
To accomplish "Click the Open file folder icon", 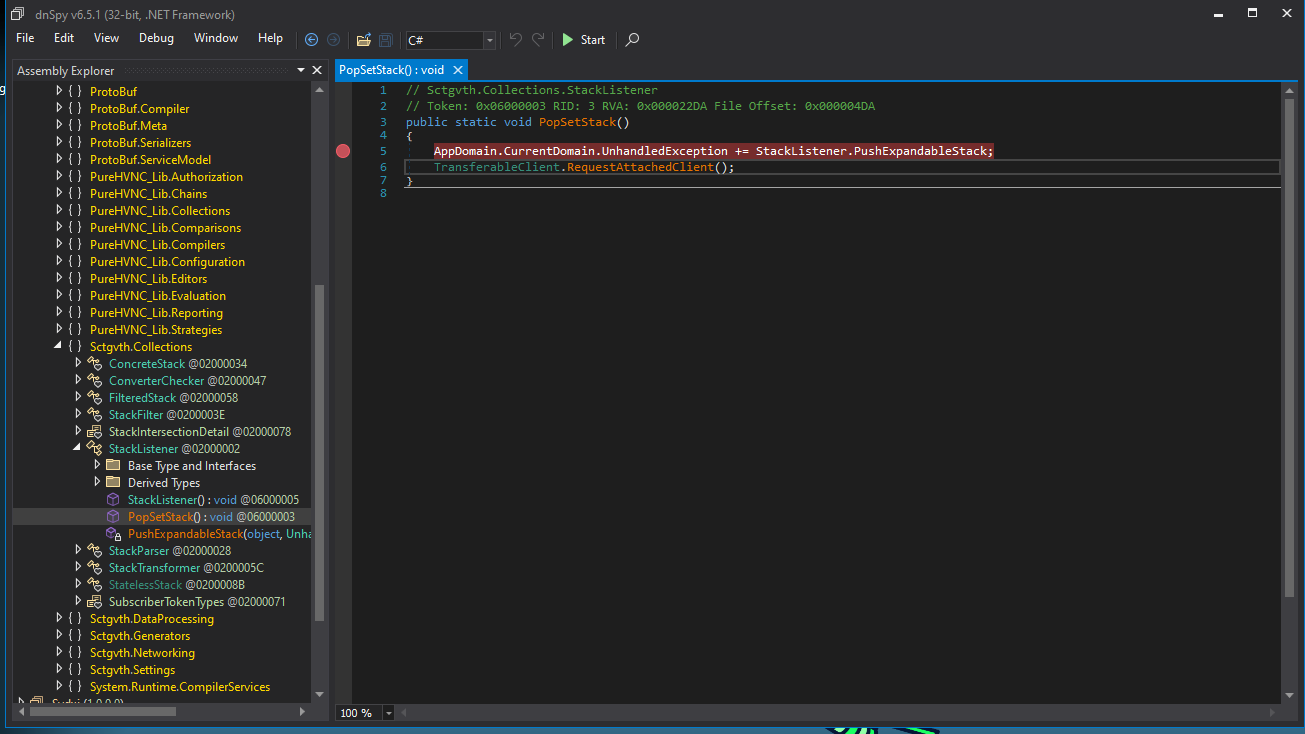I will [x=363, y=40].
